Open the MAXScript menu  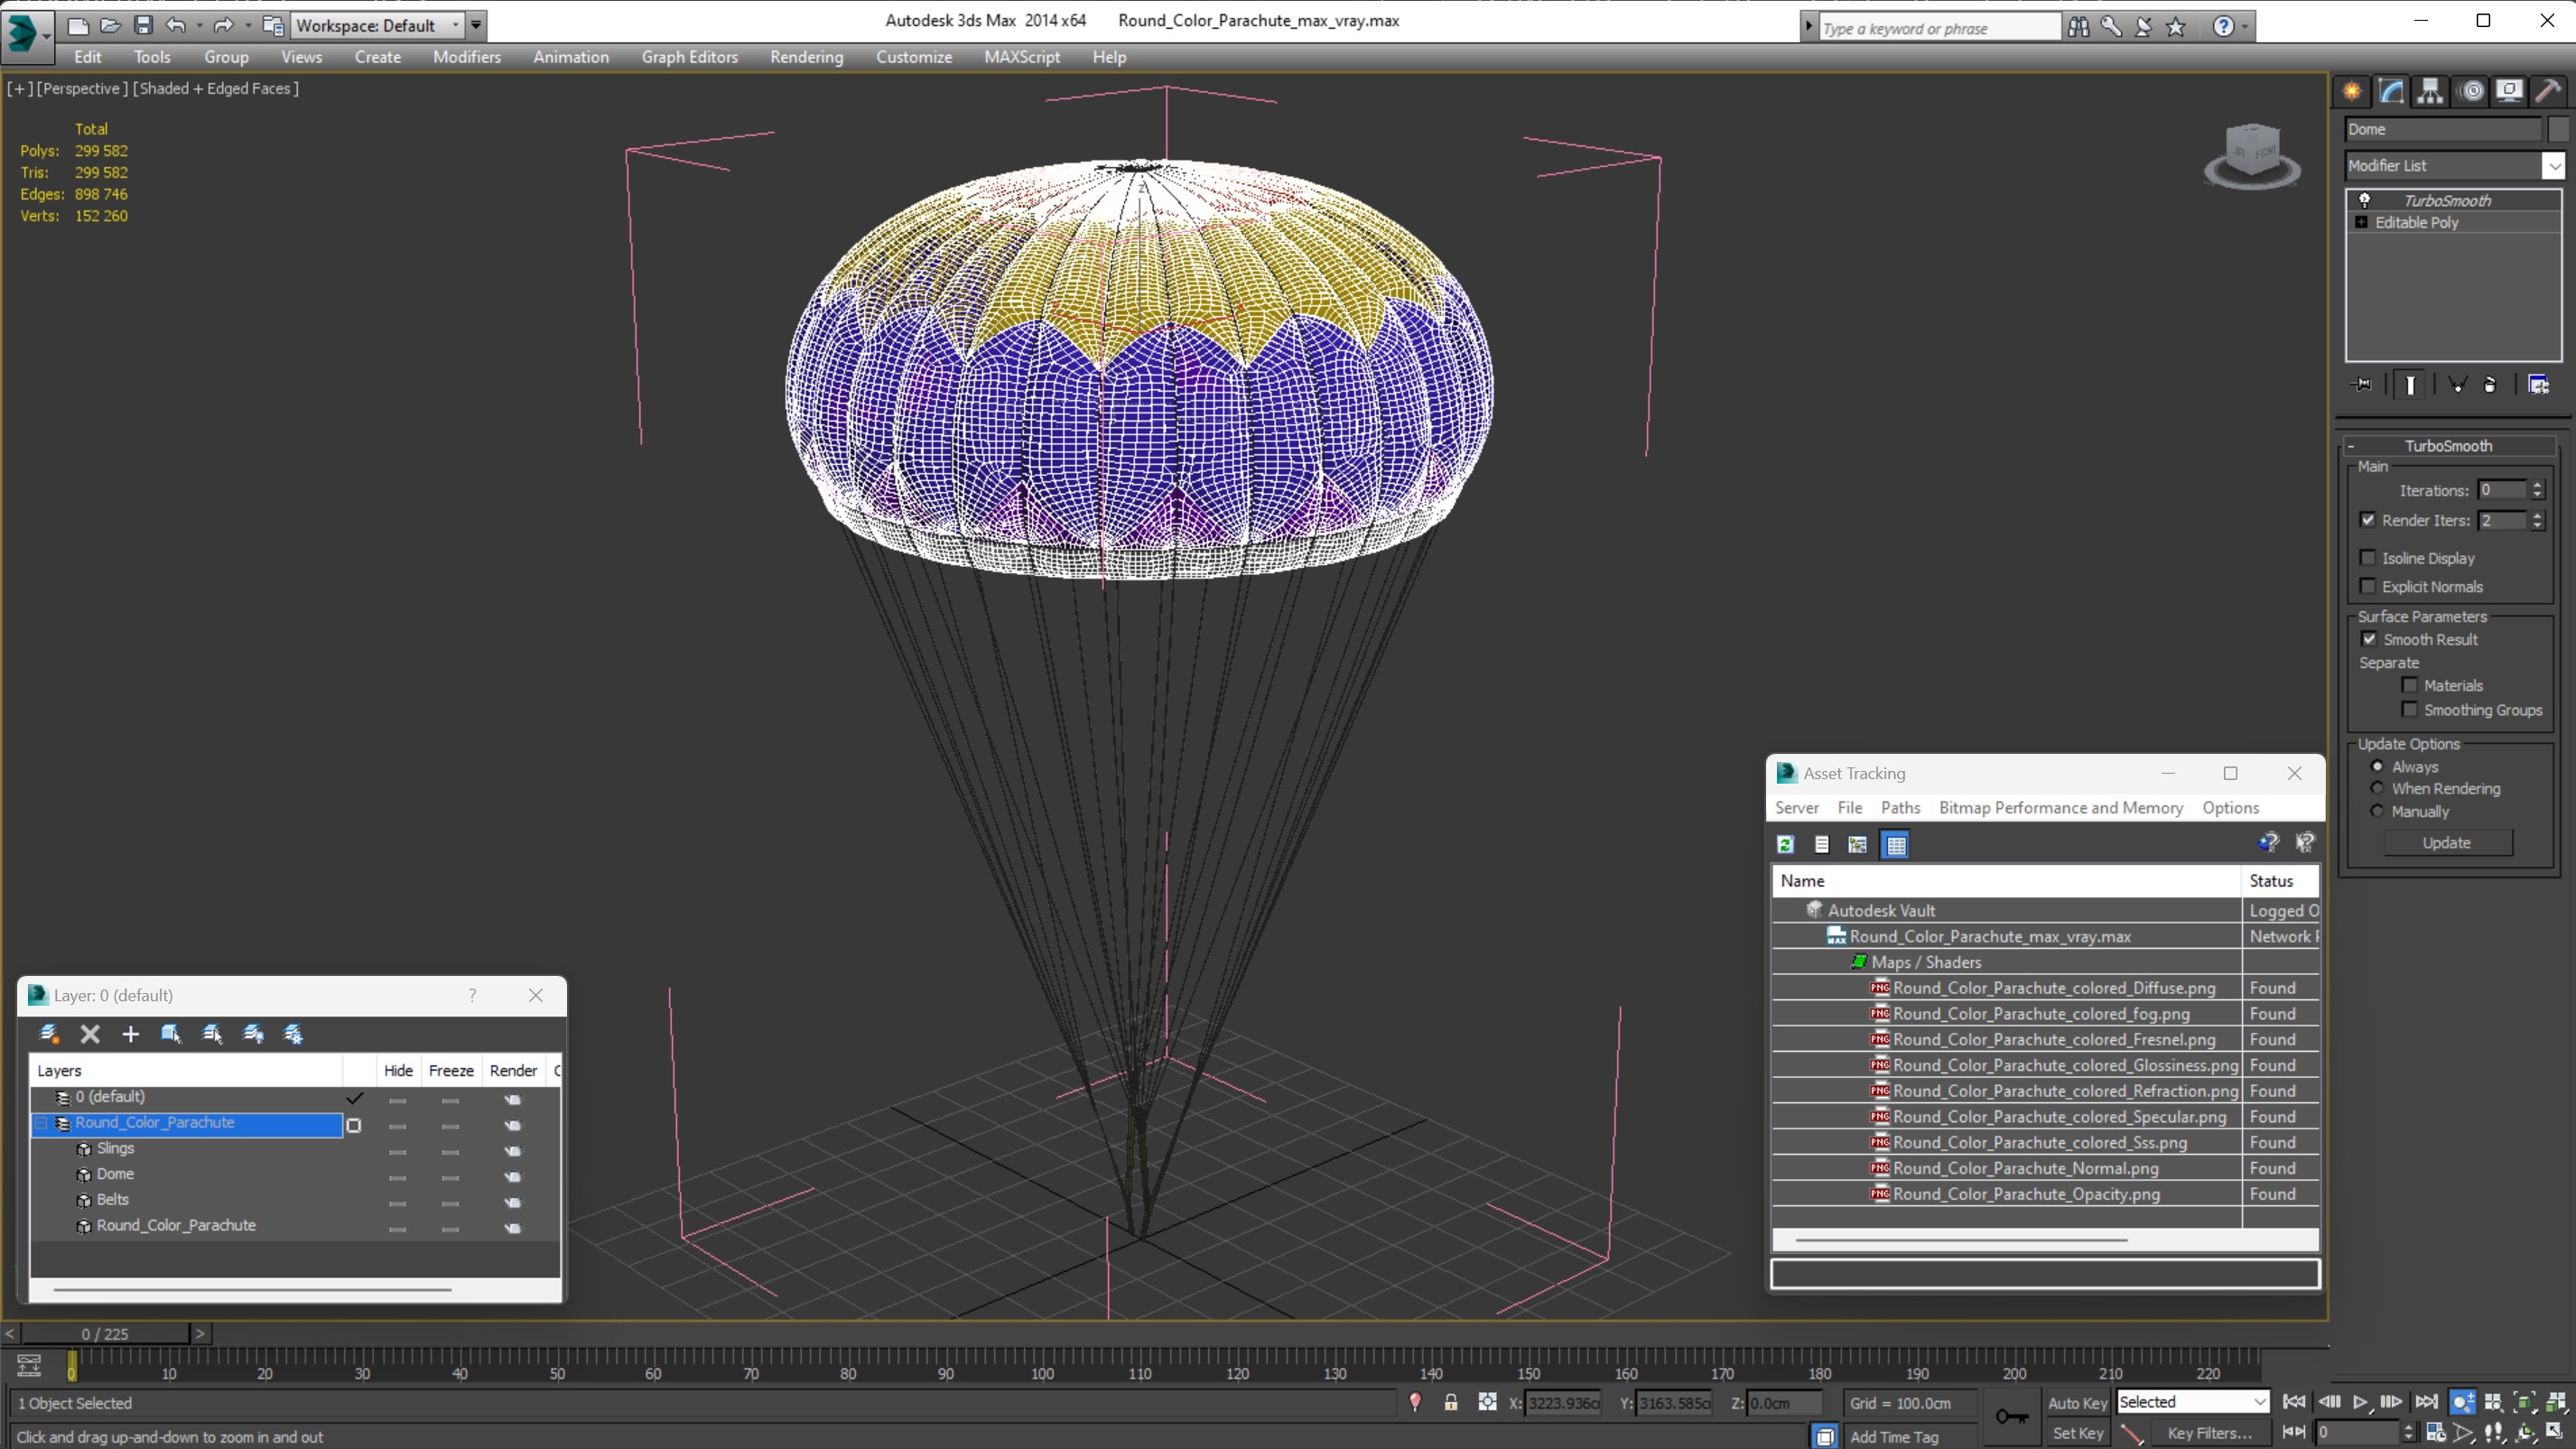pyautogui.click(x=1022, y=57)
